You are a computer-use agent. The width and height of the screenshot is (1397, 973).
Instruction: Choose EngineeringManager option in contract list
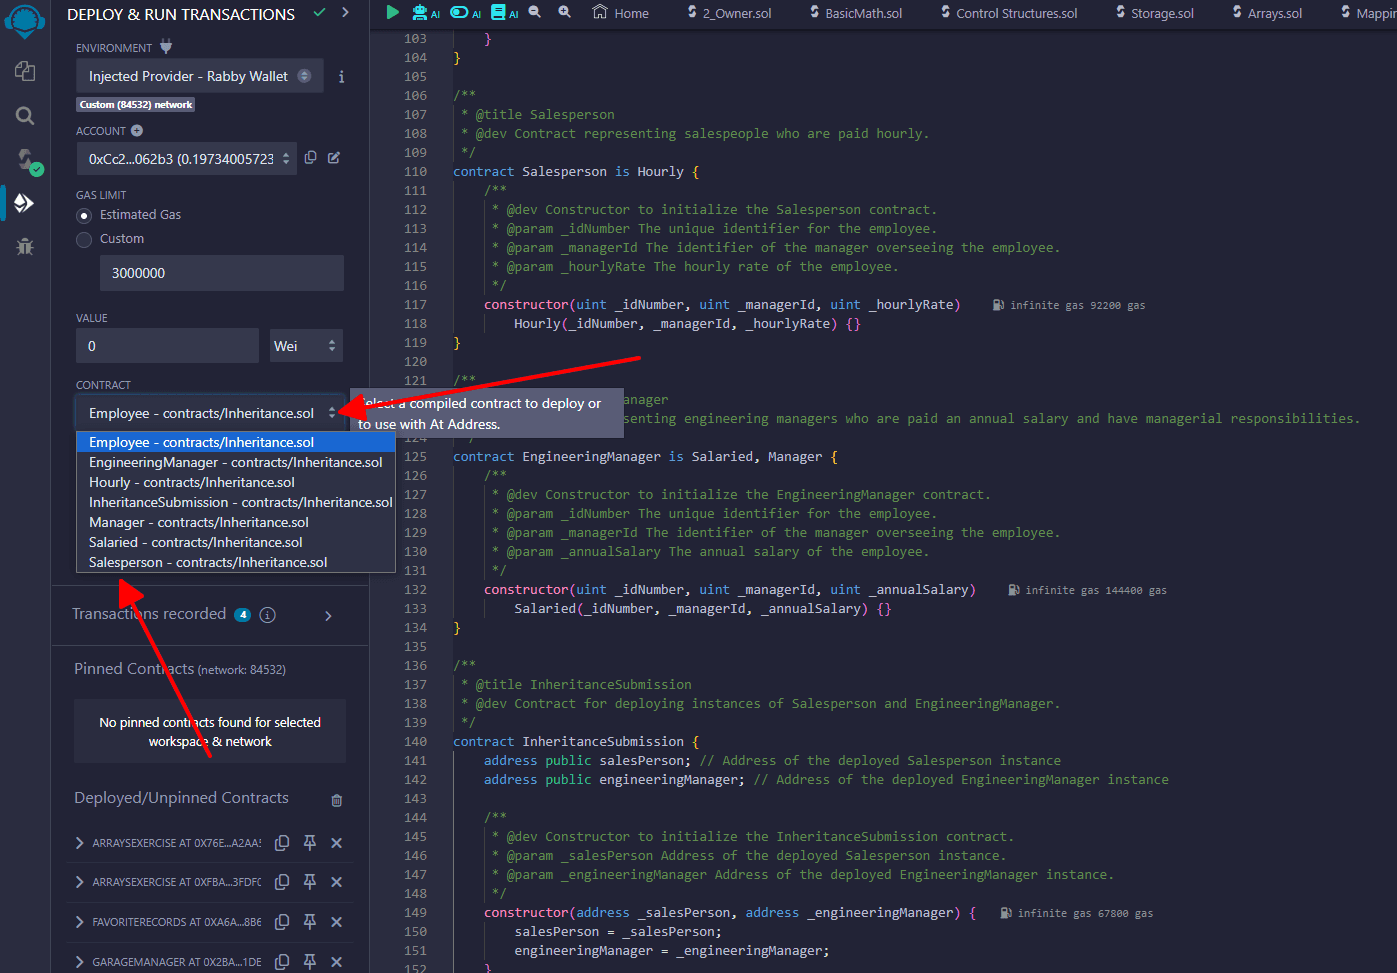(236, 462)
